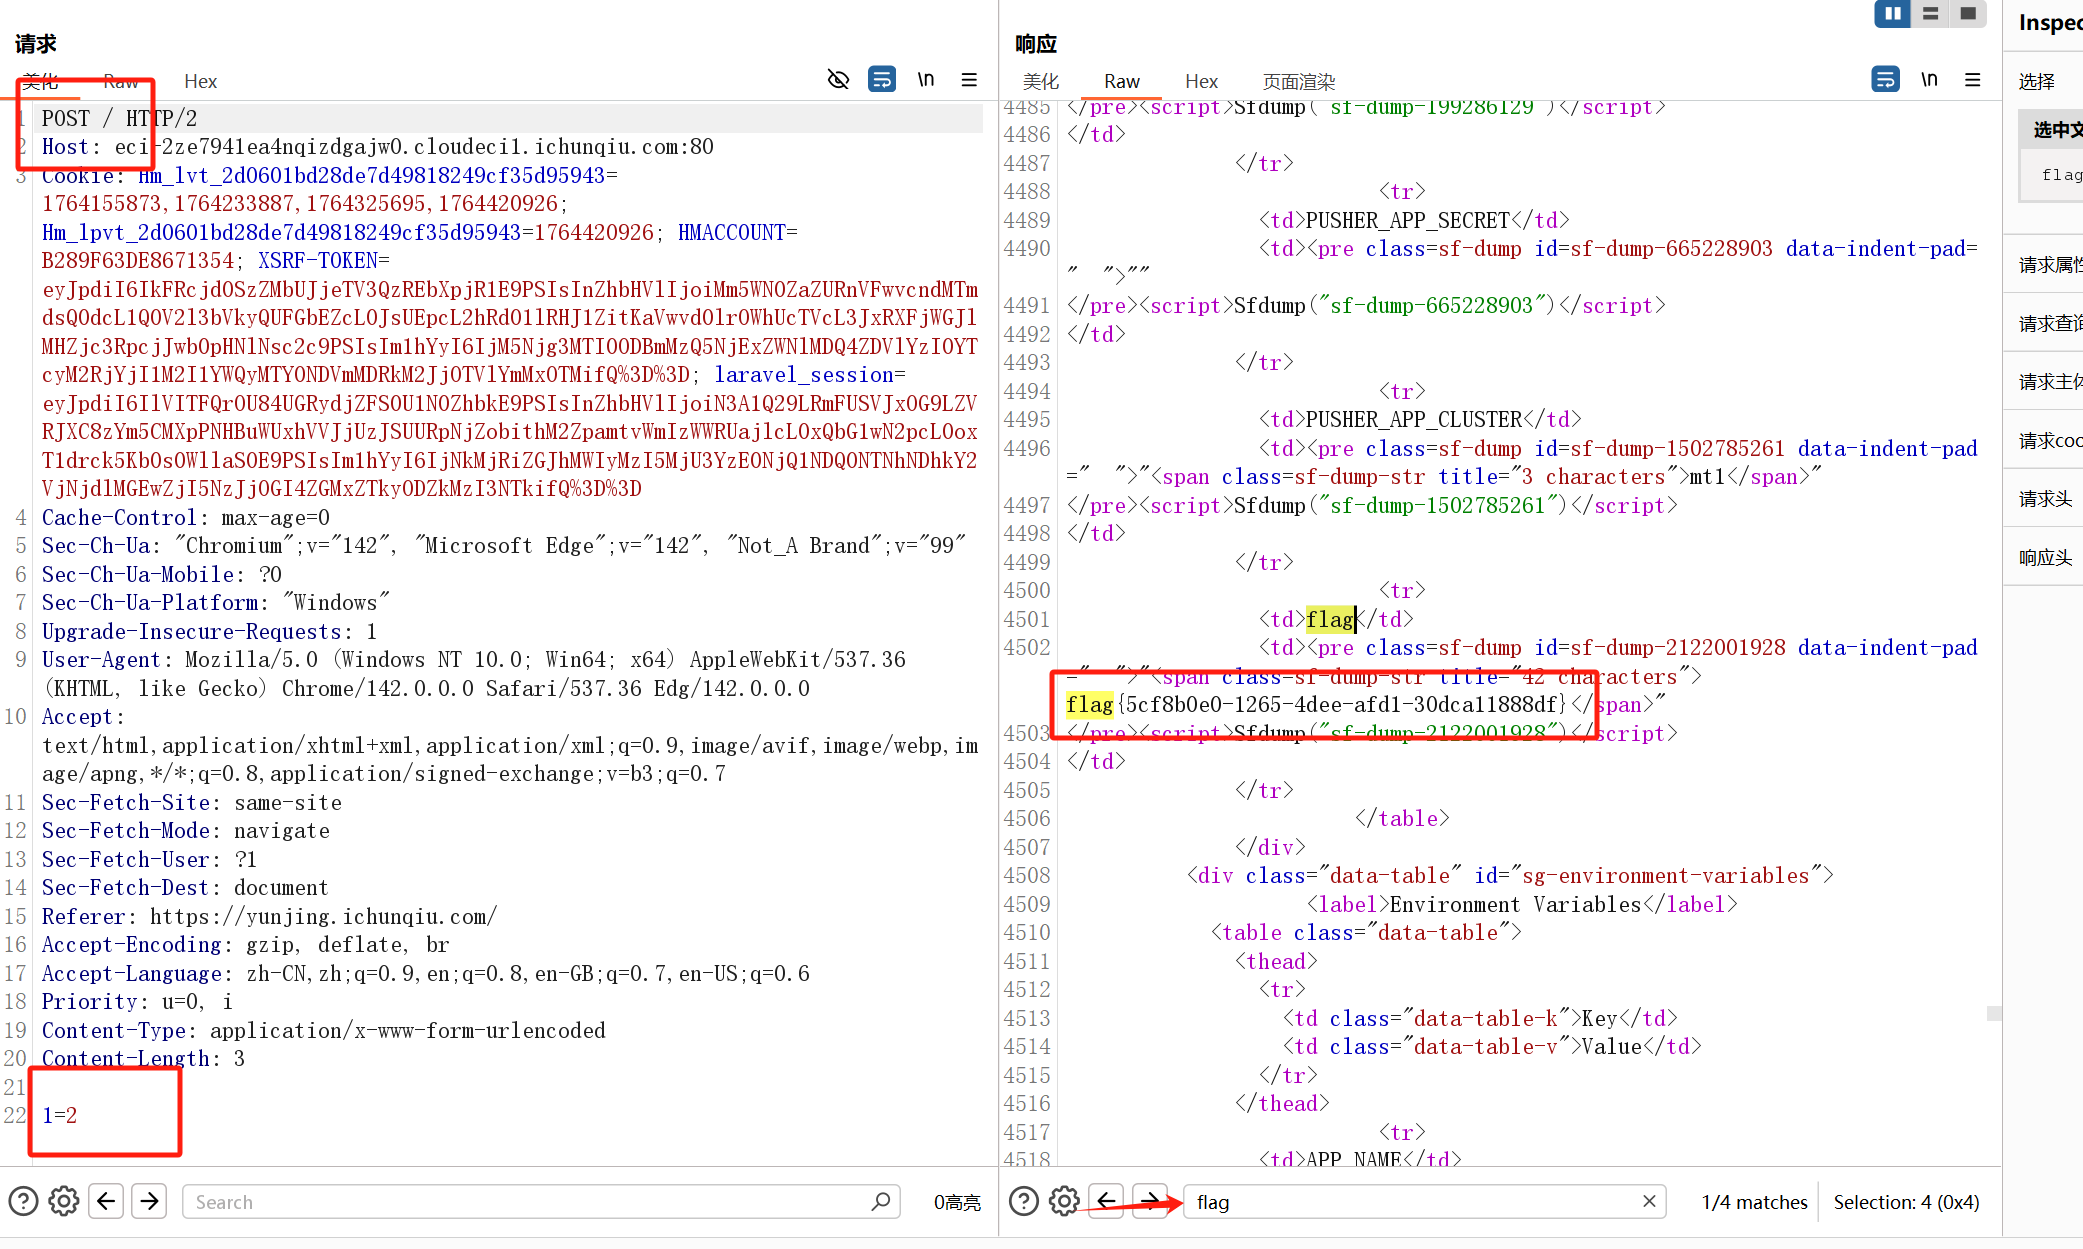Toggle hidden characters eye icon in request panel
Screen dimensions: 2083x1249
838,79
